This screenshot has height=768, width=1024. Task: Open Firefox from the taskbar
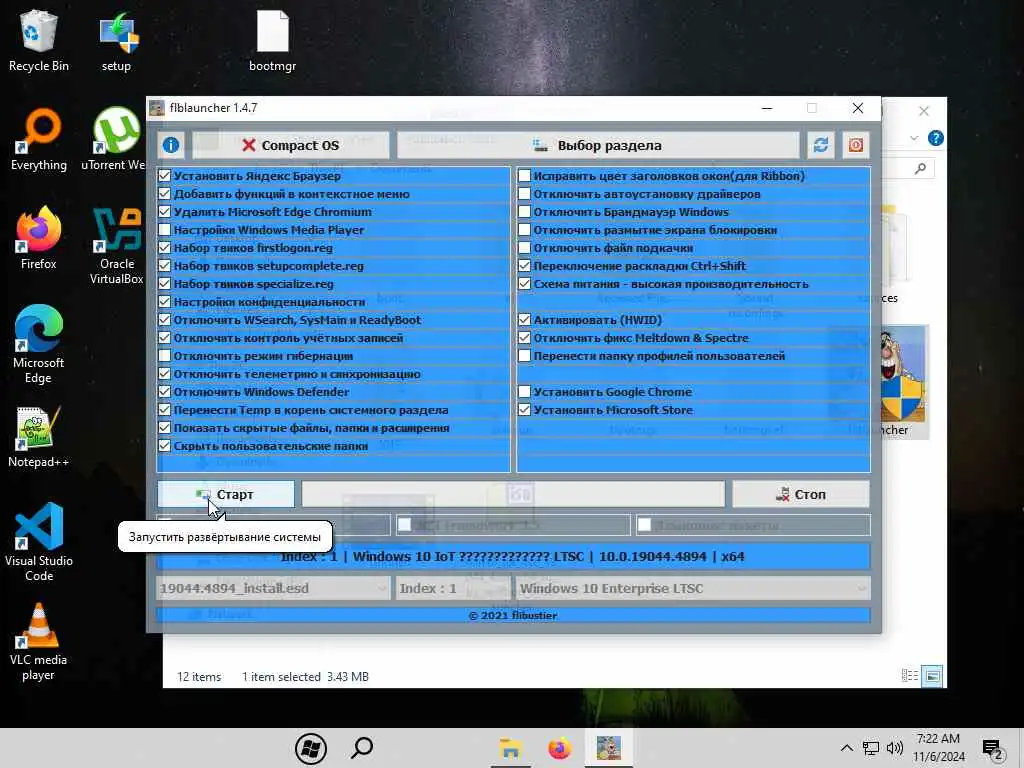tap(559, 748)
